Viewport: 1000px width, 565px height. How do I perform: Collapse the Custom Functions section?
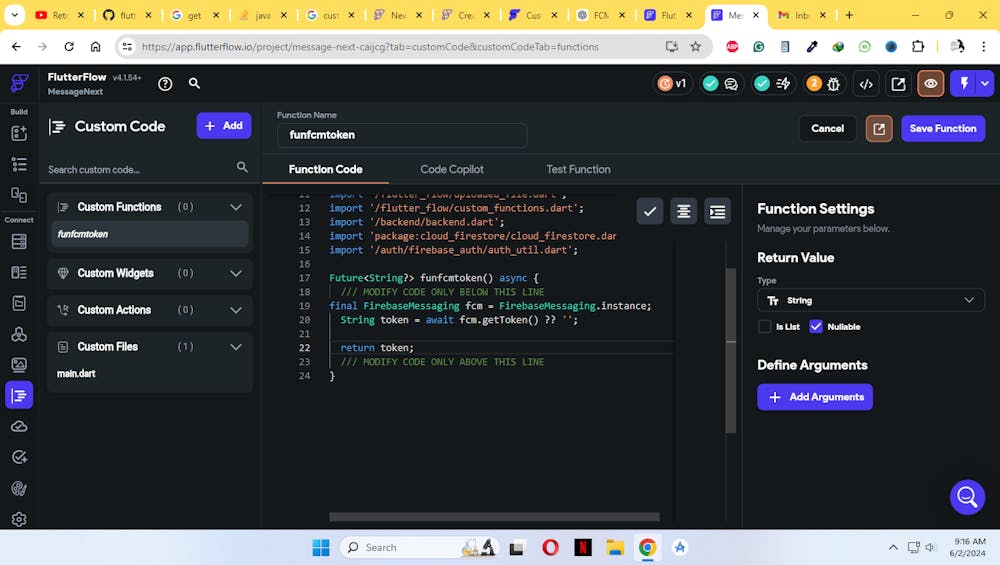click(x=236, y=207)
